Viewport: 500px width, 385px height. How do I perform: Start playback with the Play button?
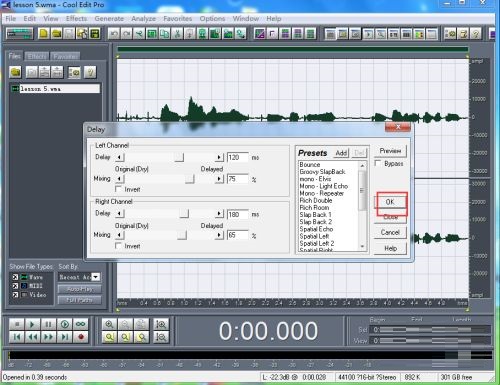click(32, 324)
